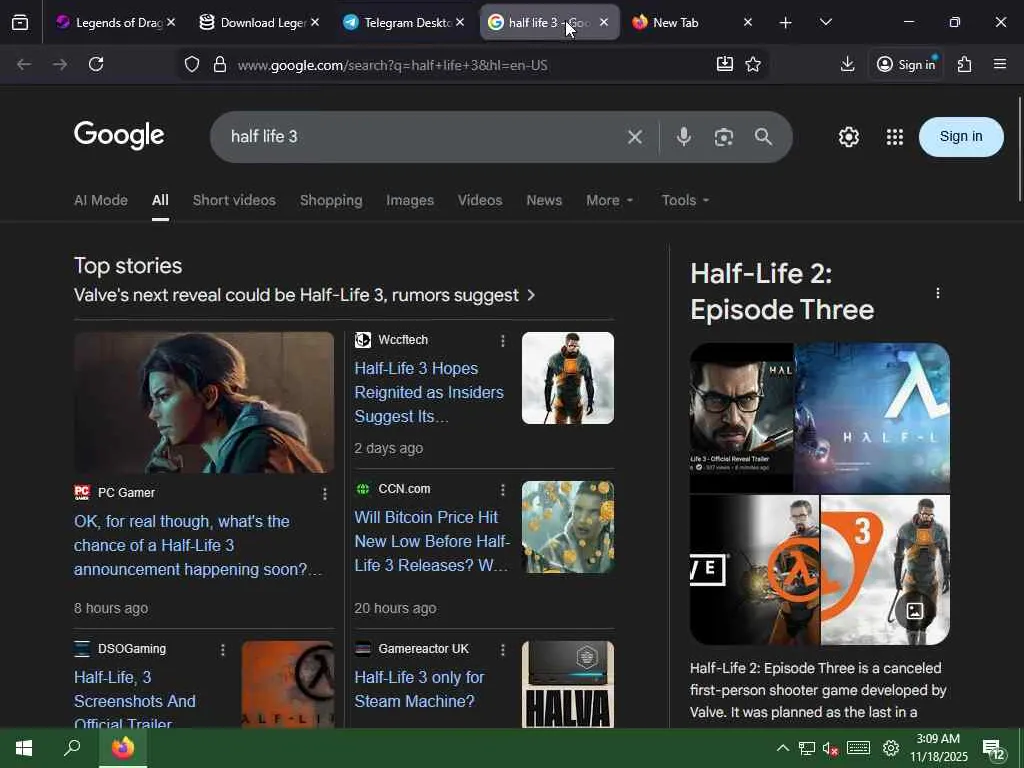Click the blue Google Sign in button

(x=961, y=136)
